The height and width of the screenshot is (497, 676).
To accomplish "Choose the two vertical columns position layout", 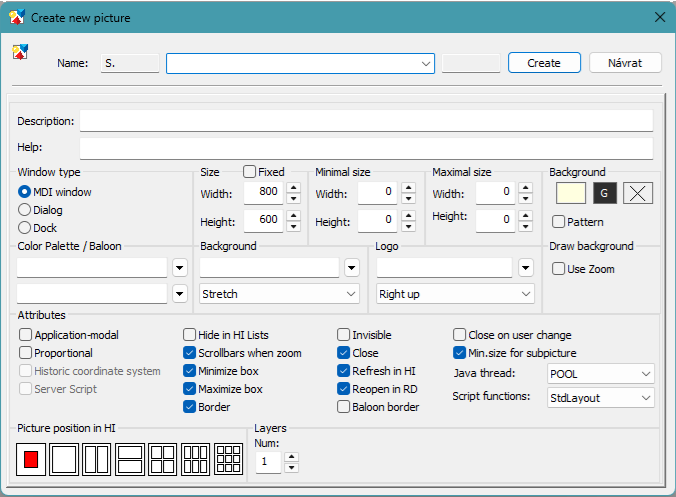I will (97, 460).
